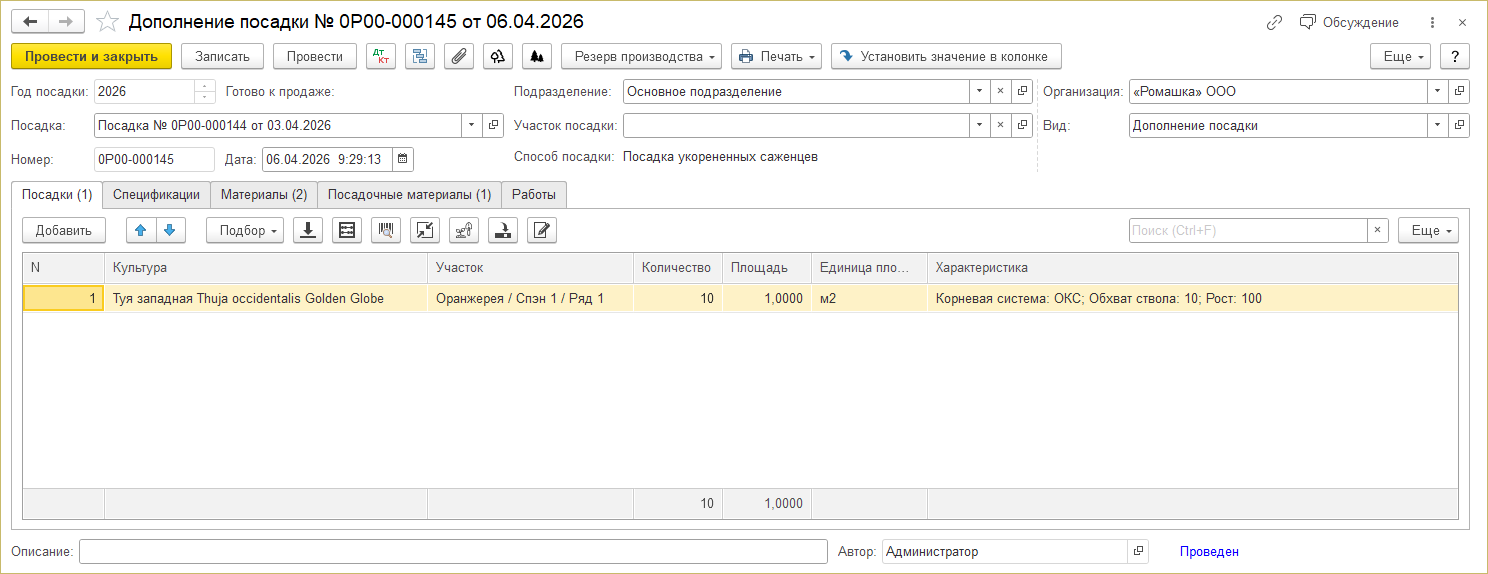Open the Подбор dropdown
Screen dimensions: 1488x574
coord(245,231)
